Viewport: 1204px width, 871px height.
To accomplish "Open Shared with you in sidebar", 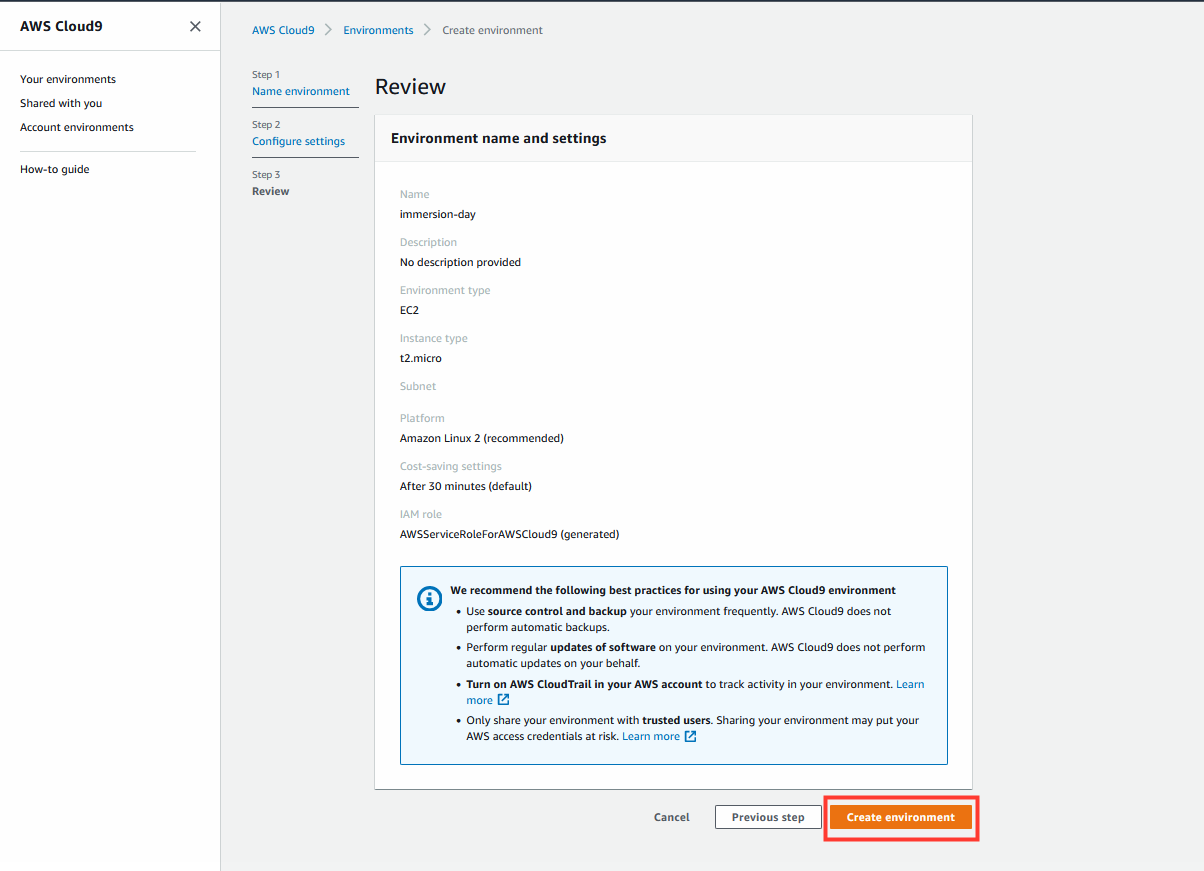I will (61, 103).
